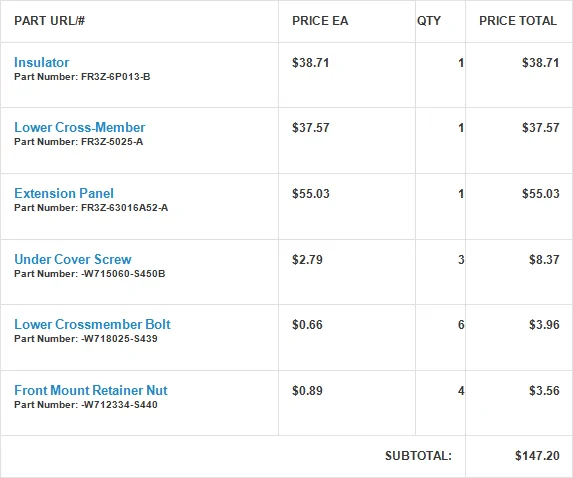Click the quantity 4 for Retainer Nut
The width and height of the screenshot is (573, 478).
(461, 391)
